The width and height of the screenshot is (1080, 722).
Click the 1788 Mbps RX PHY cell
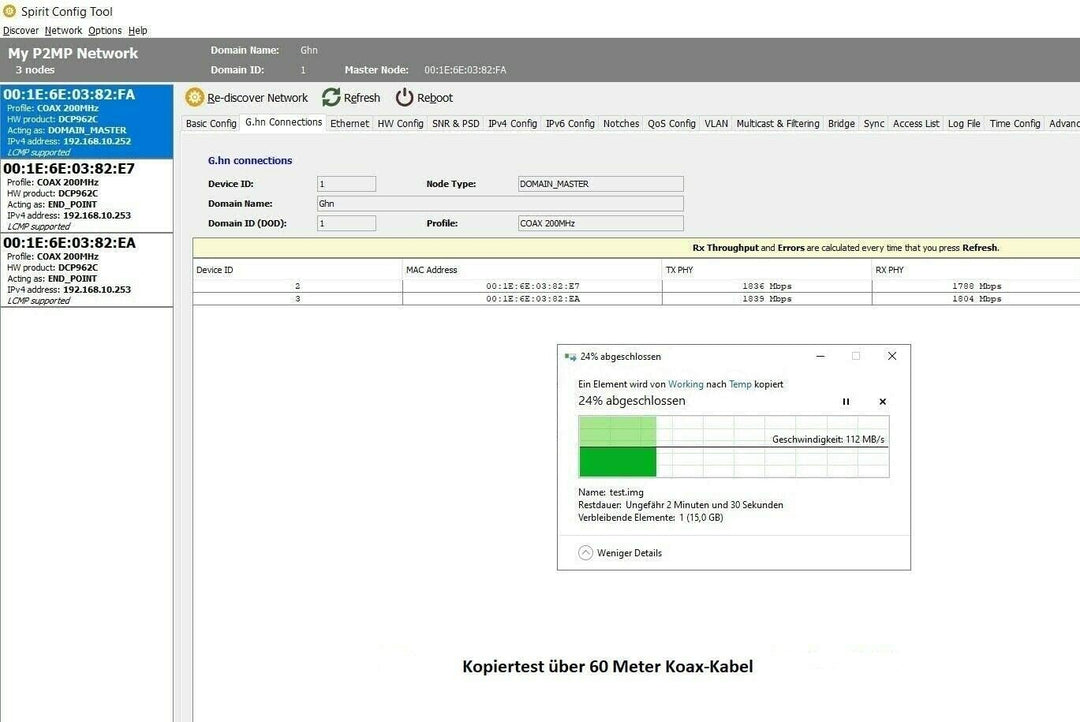tap(976, 286)
